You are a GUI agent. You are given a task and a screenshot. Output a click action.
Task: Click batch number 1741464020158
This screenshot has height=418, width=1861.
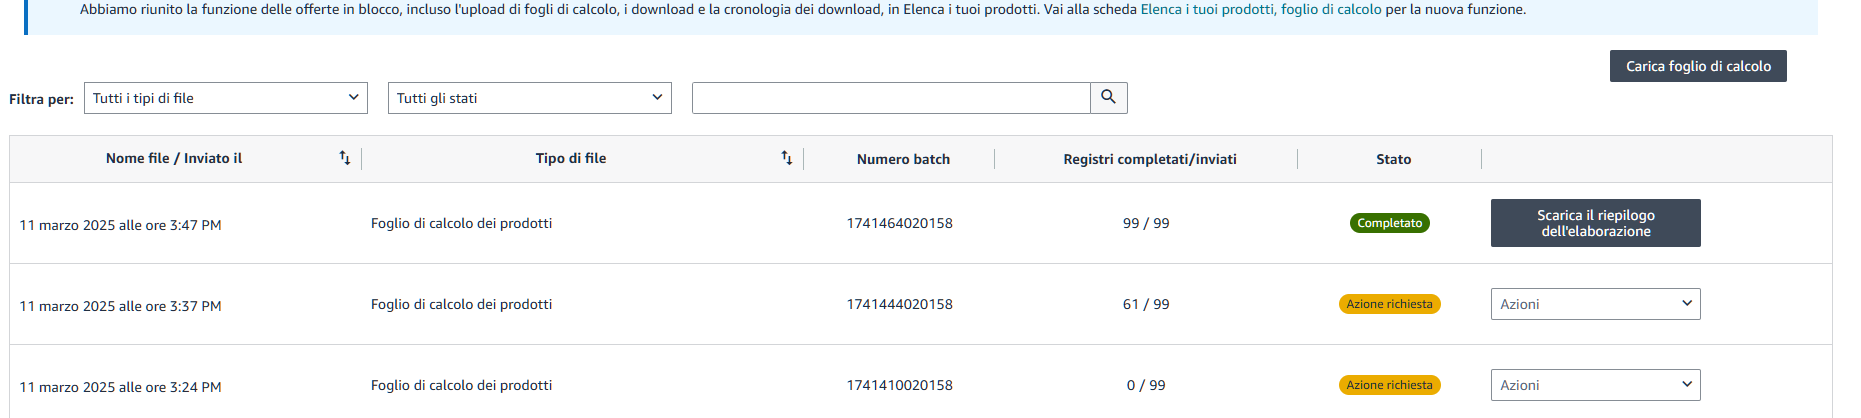pos(899,223)
